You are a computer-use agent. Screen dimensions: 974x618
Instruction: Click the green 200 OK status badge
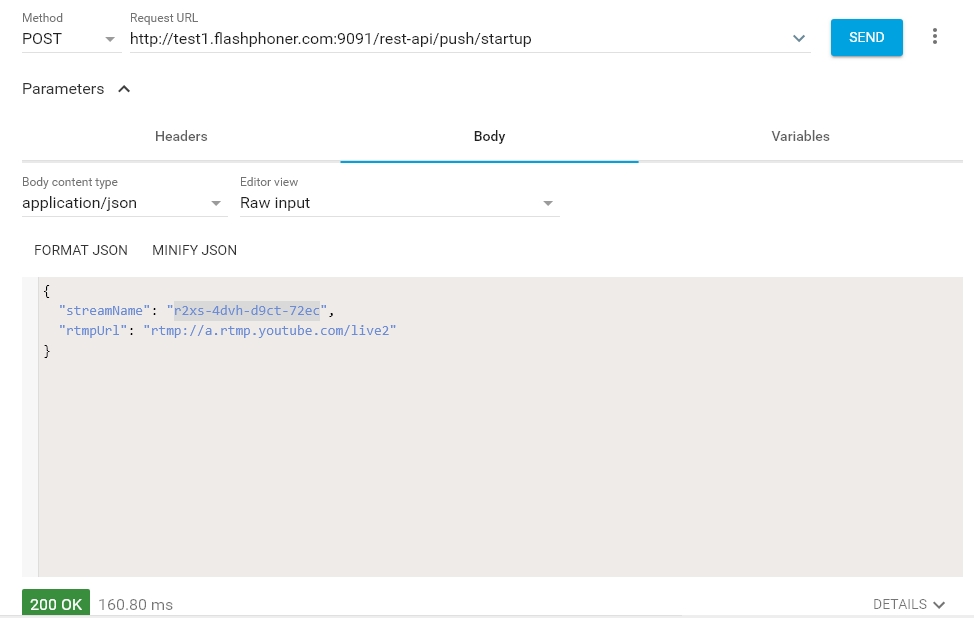tap(56, 604)
